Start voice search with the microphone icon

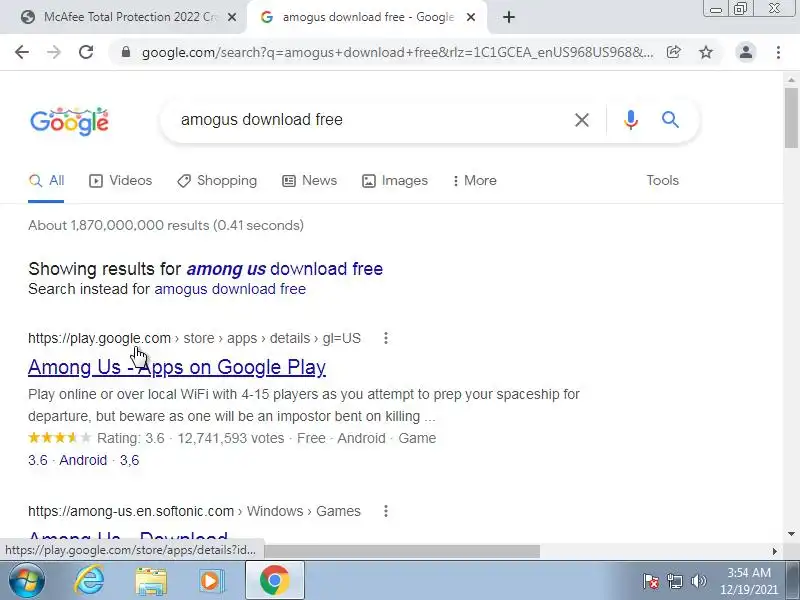coord(631,120)
